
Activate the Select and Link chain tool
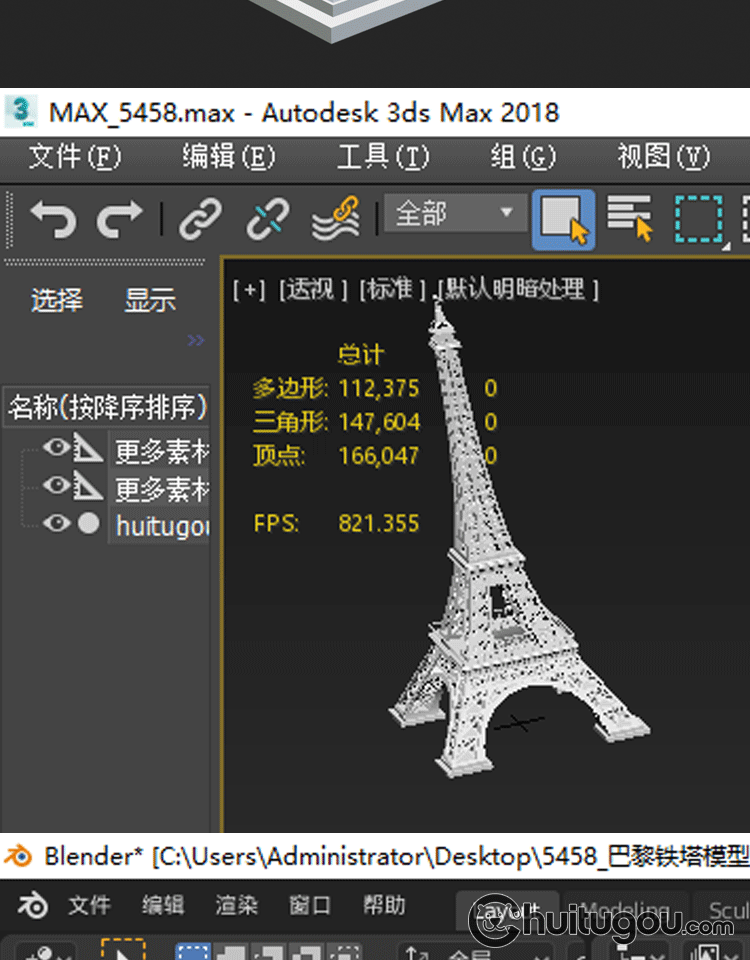click(x=200, y=218)
